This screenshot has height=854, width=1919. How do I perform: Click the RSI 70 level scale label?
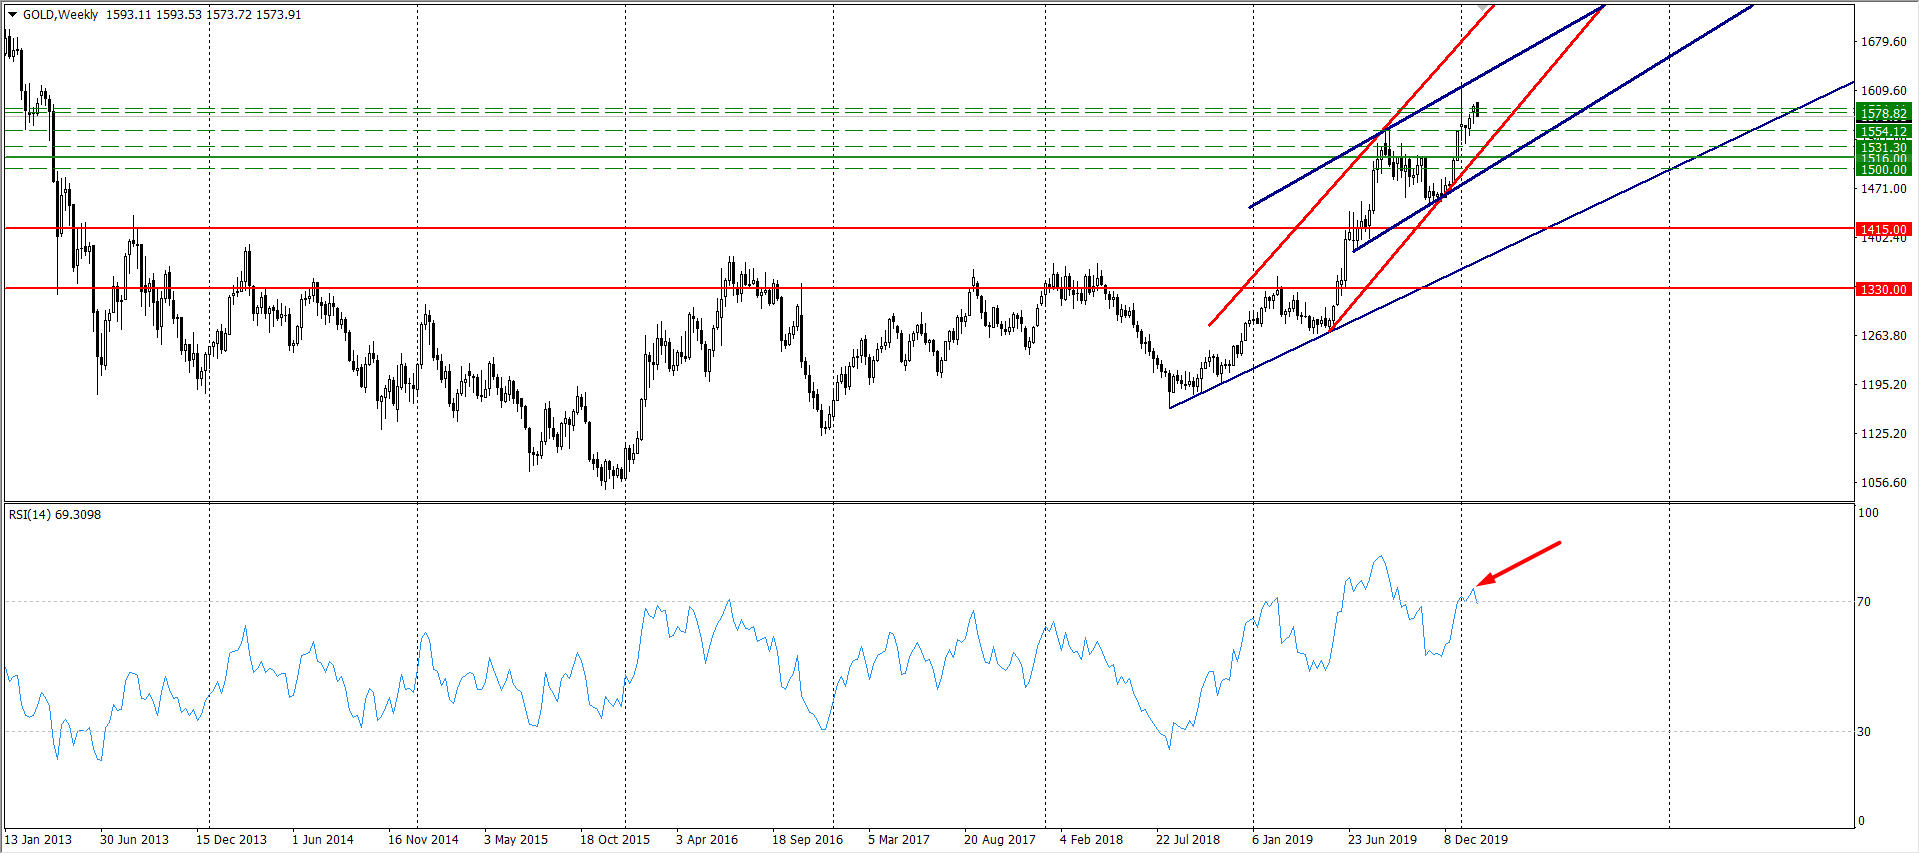click(x=1863, y=602)
